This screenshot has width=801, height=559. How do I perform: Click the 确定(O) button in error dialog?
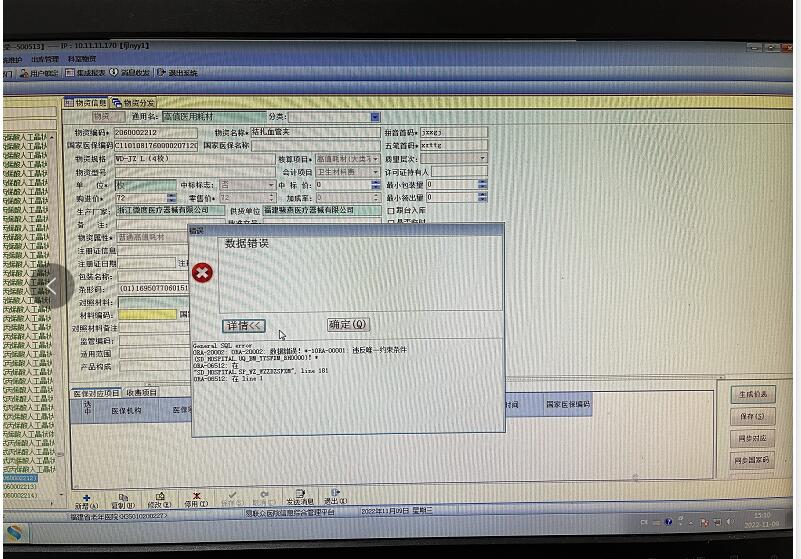(348, 324)
